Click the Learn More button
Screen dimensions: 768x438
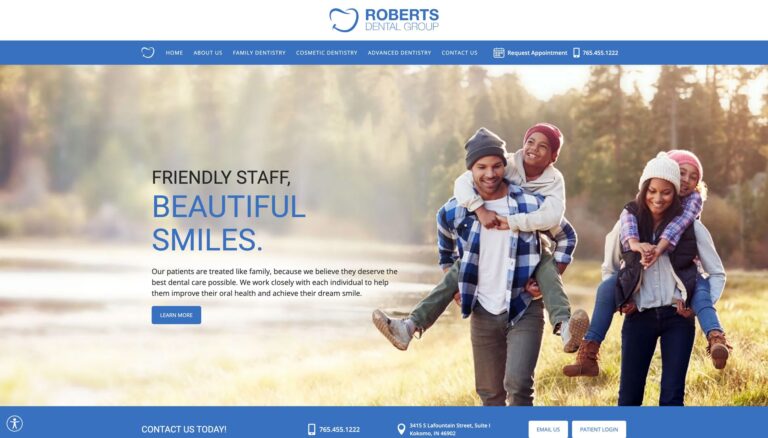pyautogui.click(x=176, y=315)
